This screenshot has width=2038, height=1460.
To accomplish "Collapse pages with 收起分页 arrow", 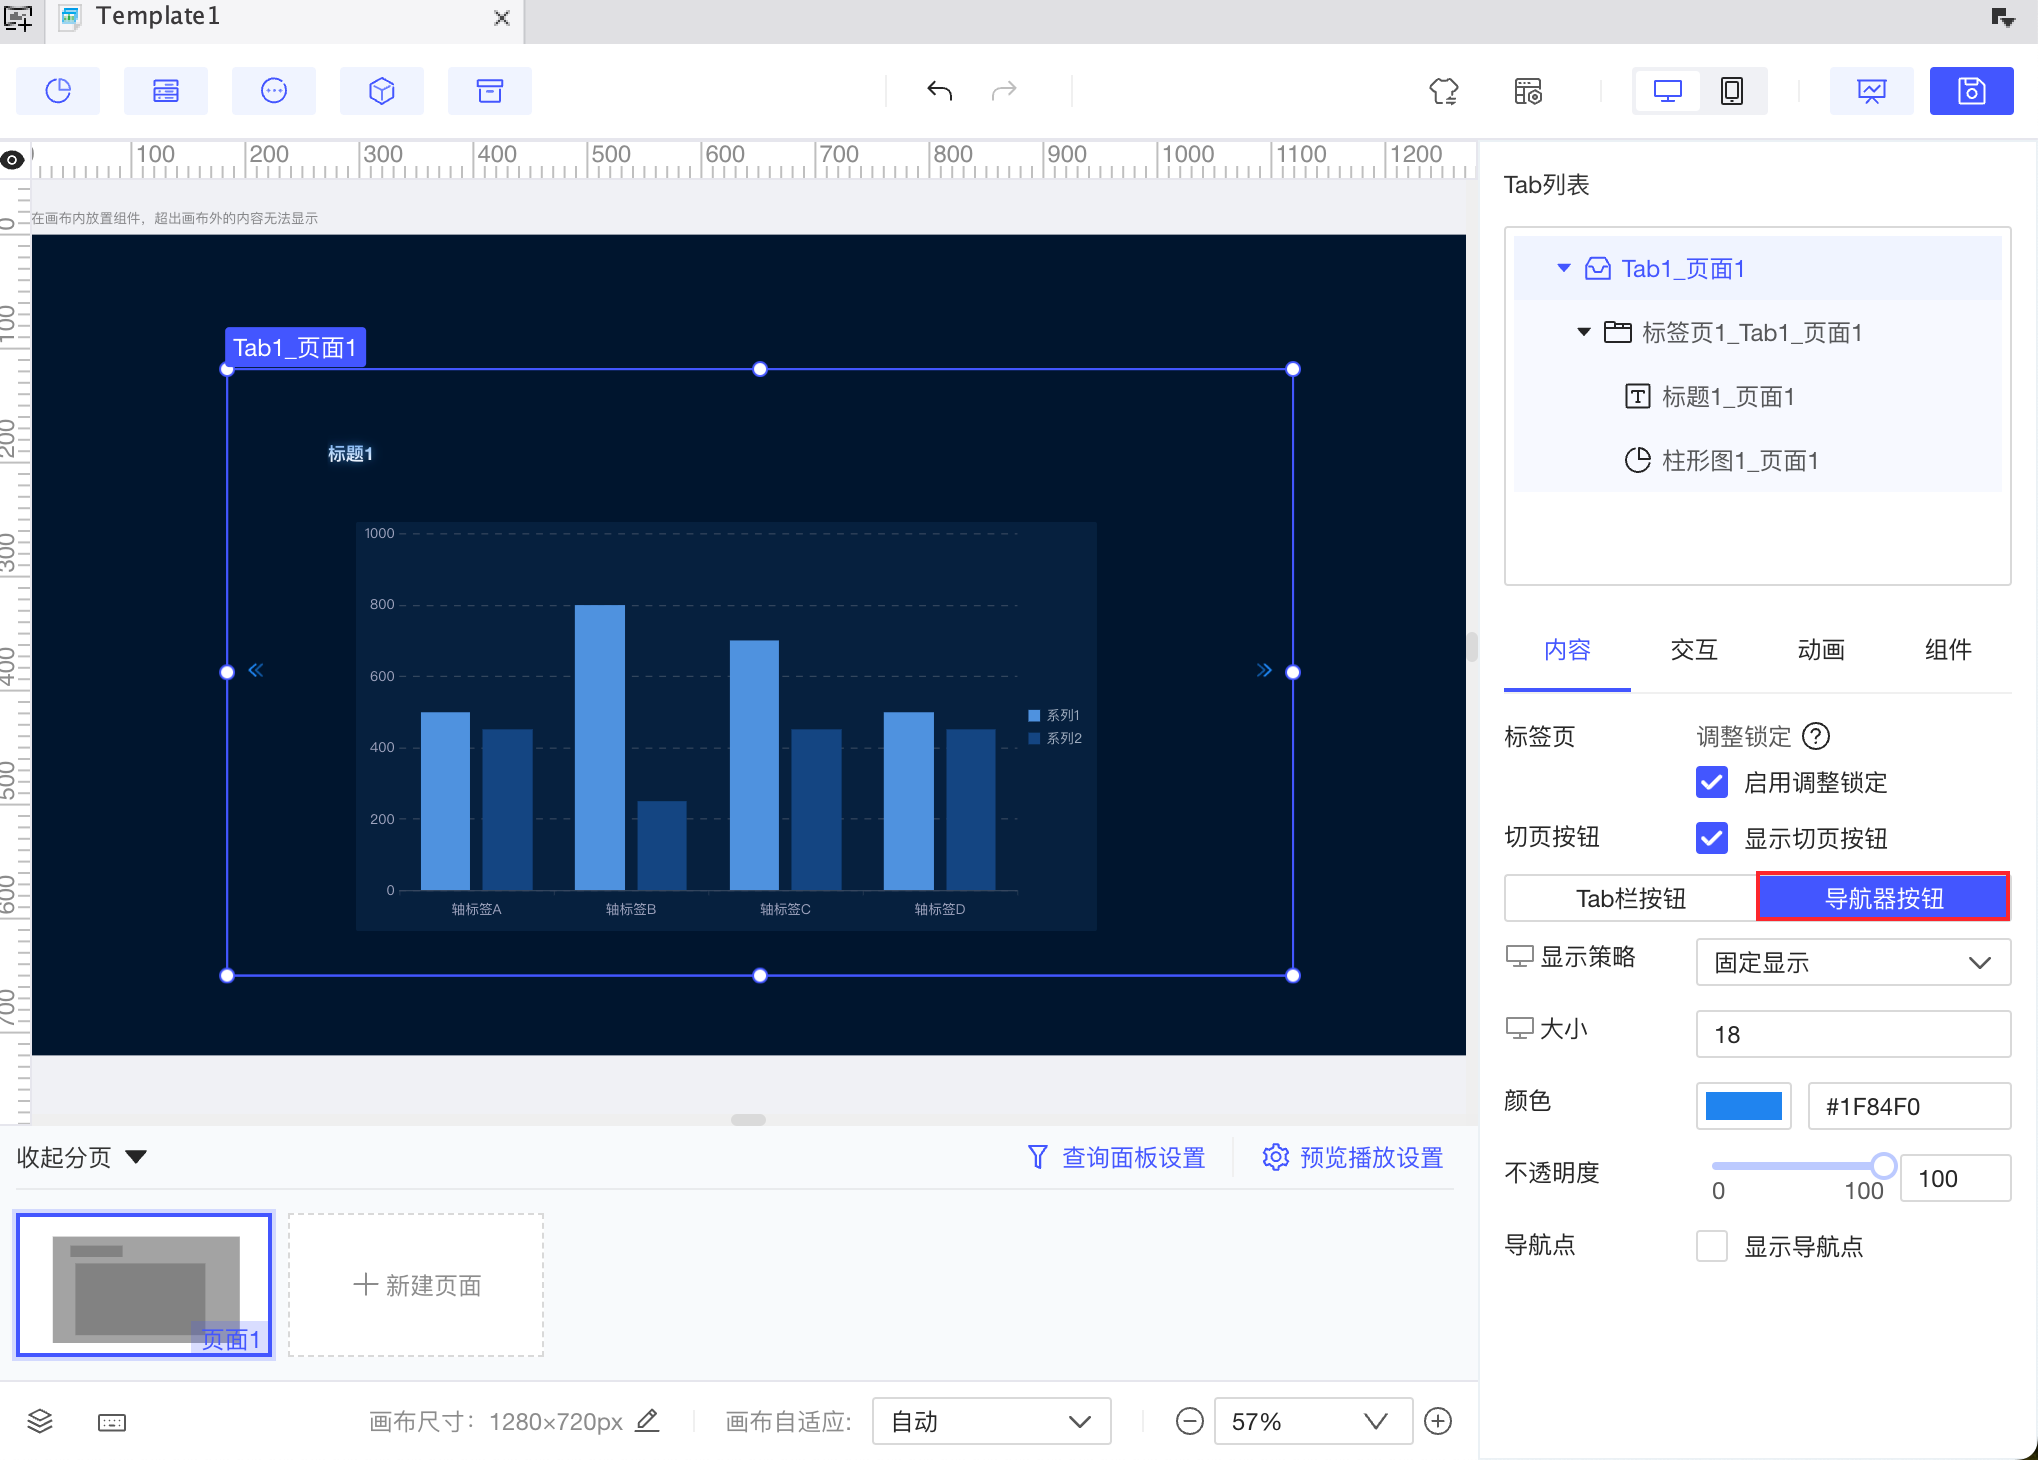I will pyautogui.click(x=136, y=1157).
